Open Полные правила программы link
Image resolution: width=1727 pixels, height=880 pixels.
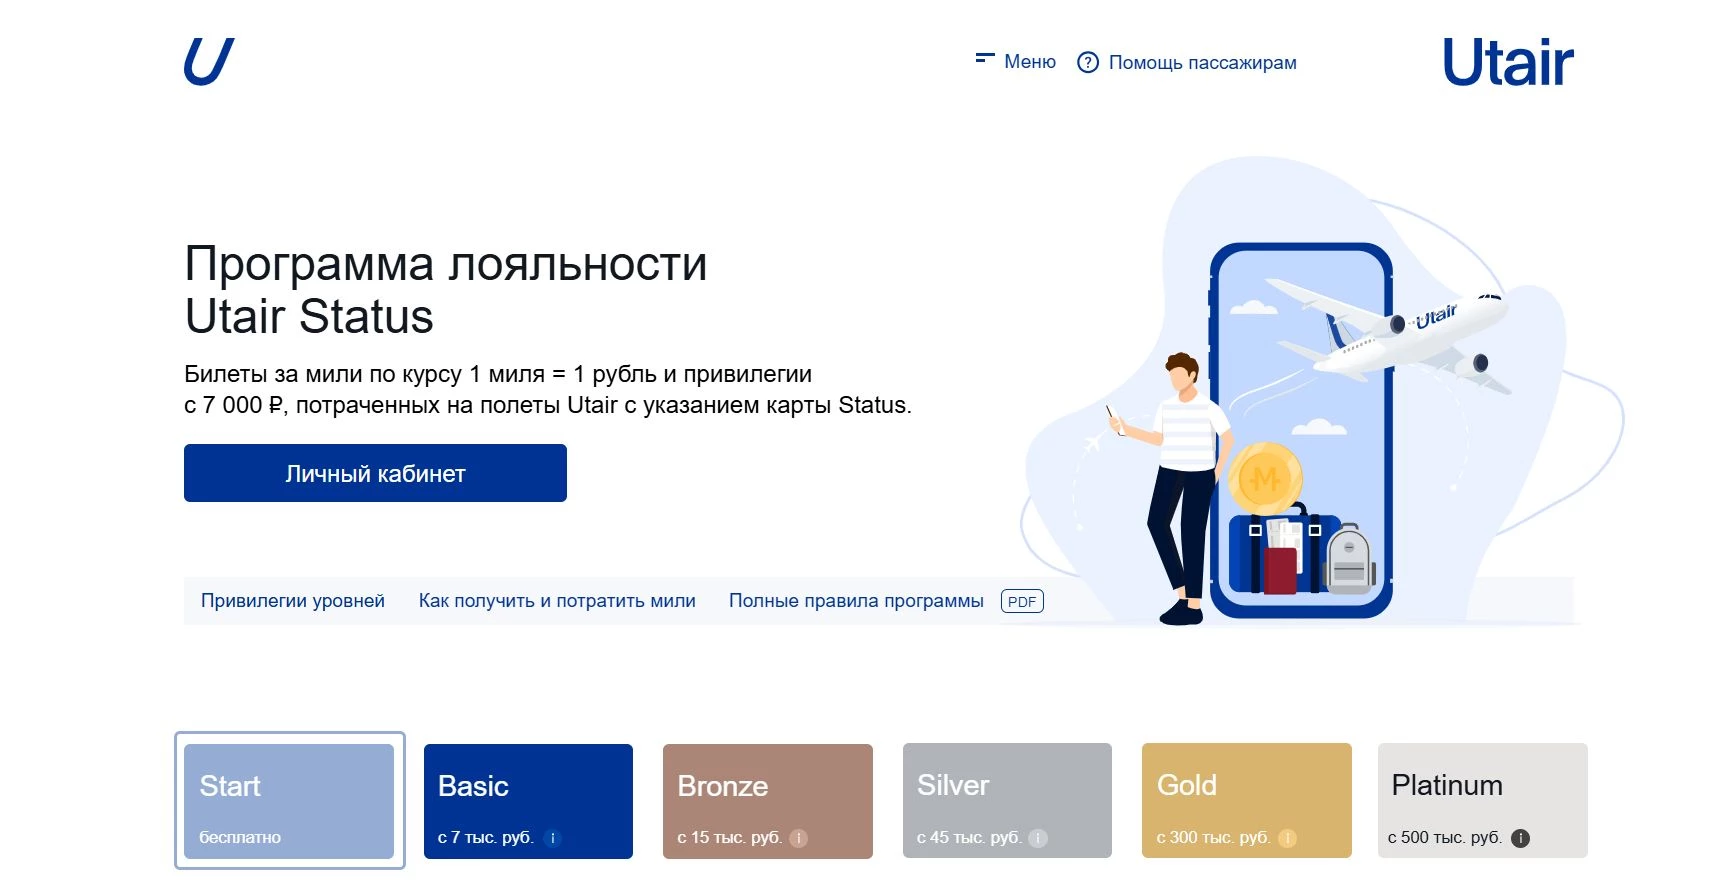click(x=856, y=601)
